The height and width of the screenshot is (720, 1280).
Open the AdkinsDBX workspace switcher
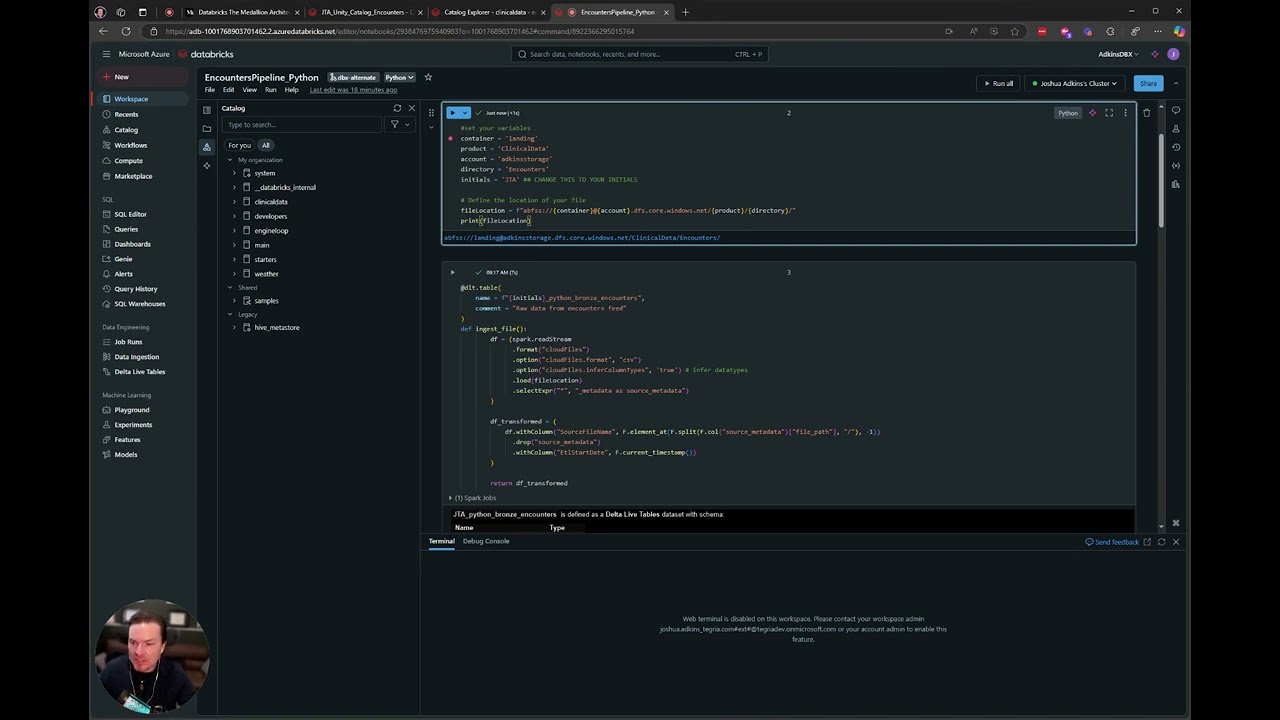1118,54
